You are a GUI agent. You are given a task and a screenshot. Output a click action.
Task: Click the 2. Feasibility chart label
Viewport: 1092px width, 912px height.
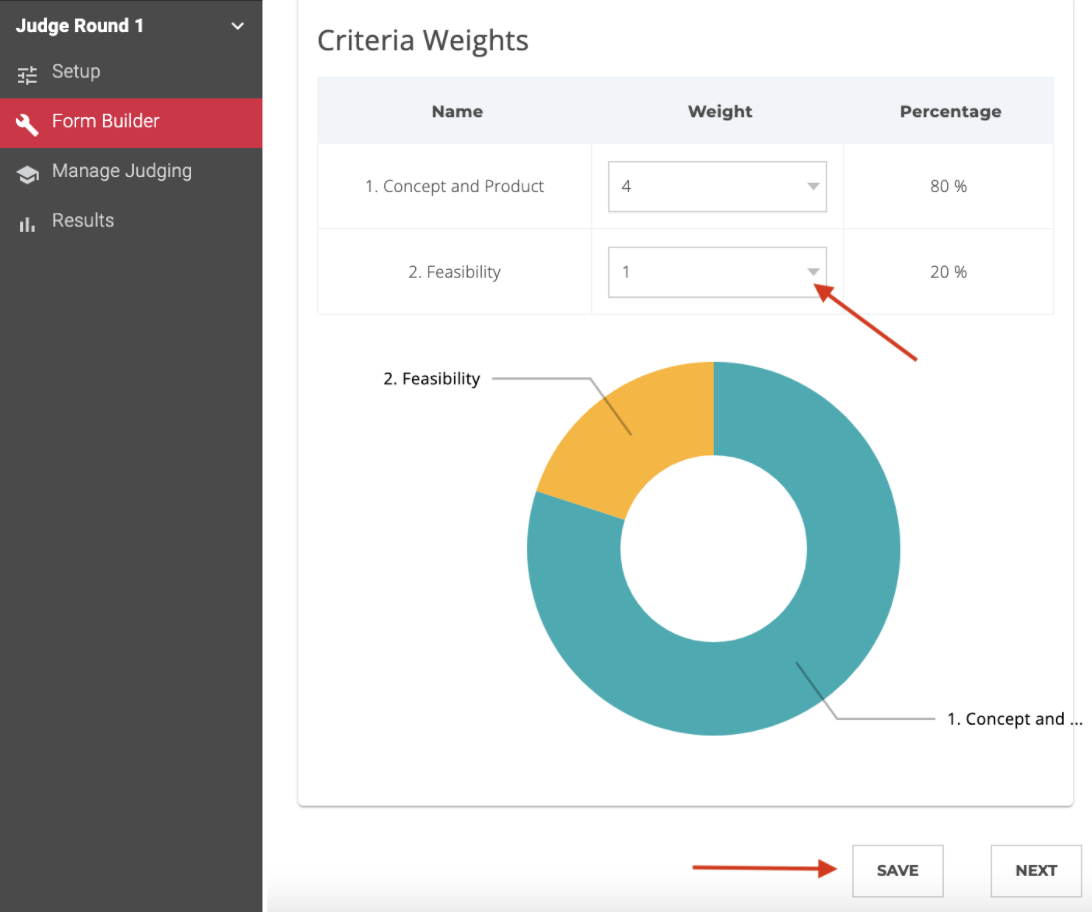tap(432, 379)
